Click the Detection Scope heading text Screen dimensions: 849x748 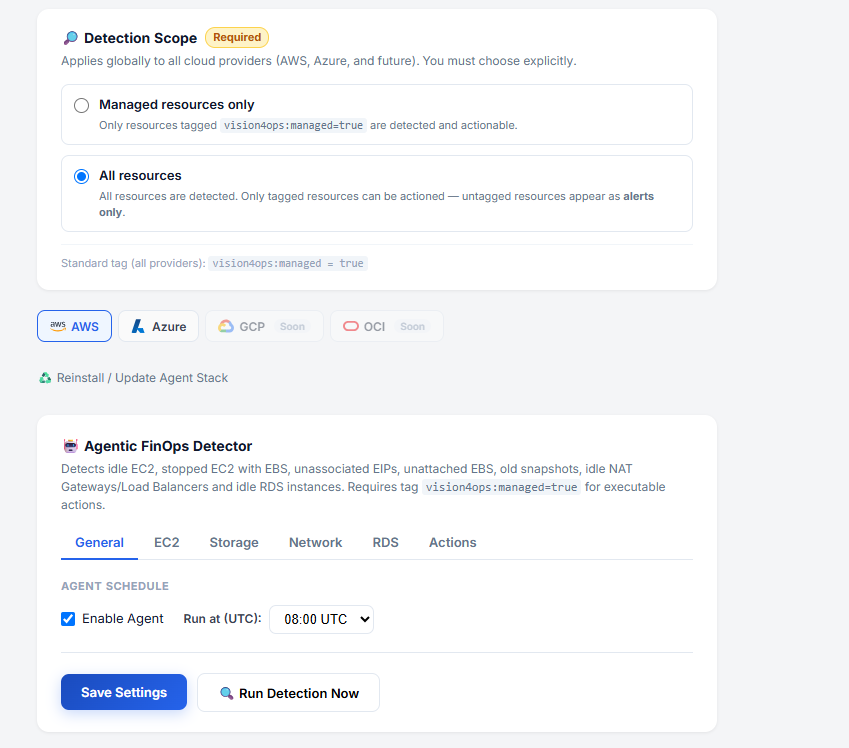point(141,38)
